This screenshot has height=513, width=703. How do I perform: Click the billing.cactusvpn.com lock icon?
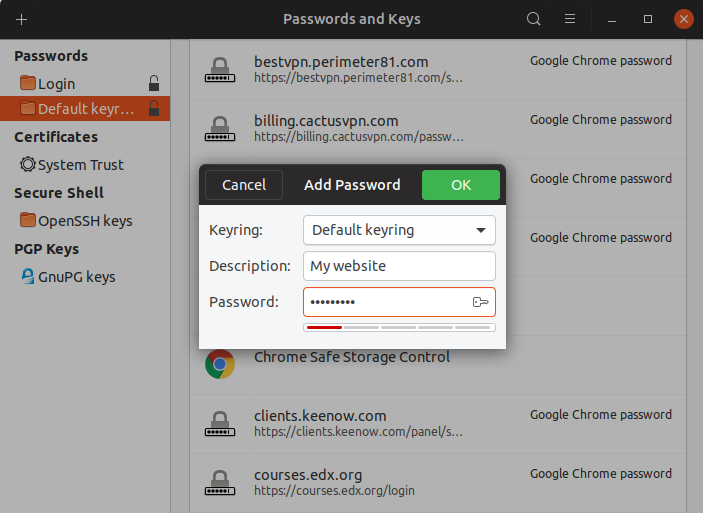[220, 129]
